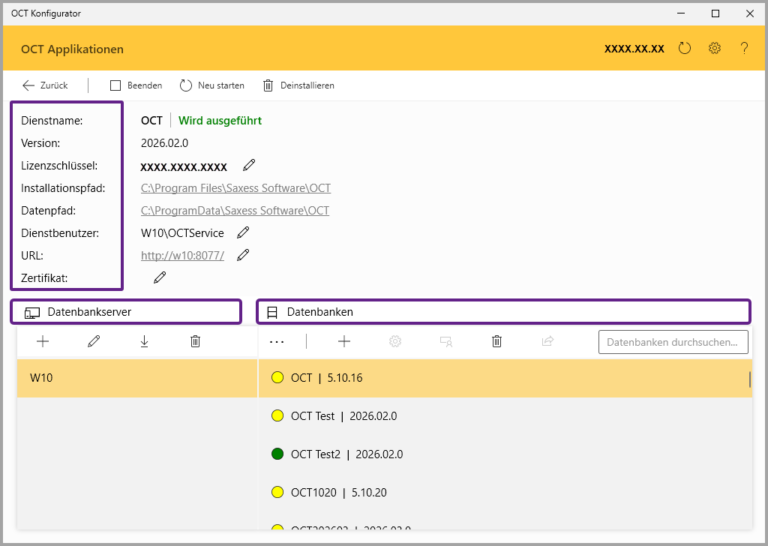768x546 pixels.
Task: Add a new database with the plus icon
Action: pos(344,342)
